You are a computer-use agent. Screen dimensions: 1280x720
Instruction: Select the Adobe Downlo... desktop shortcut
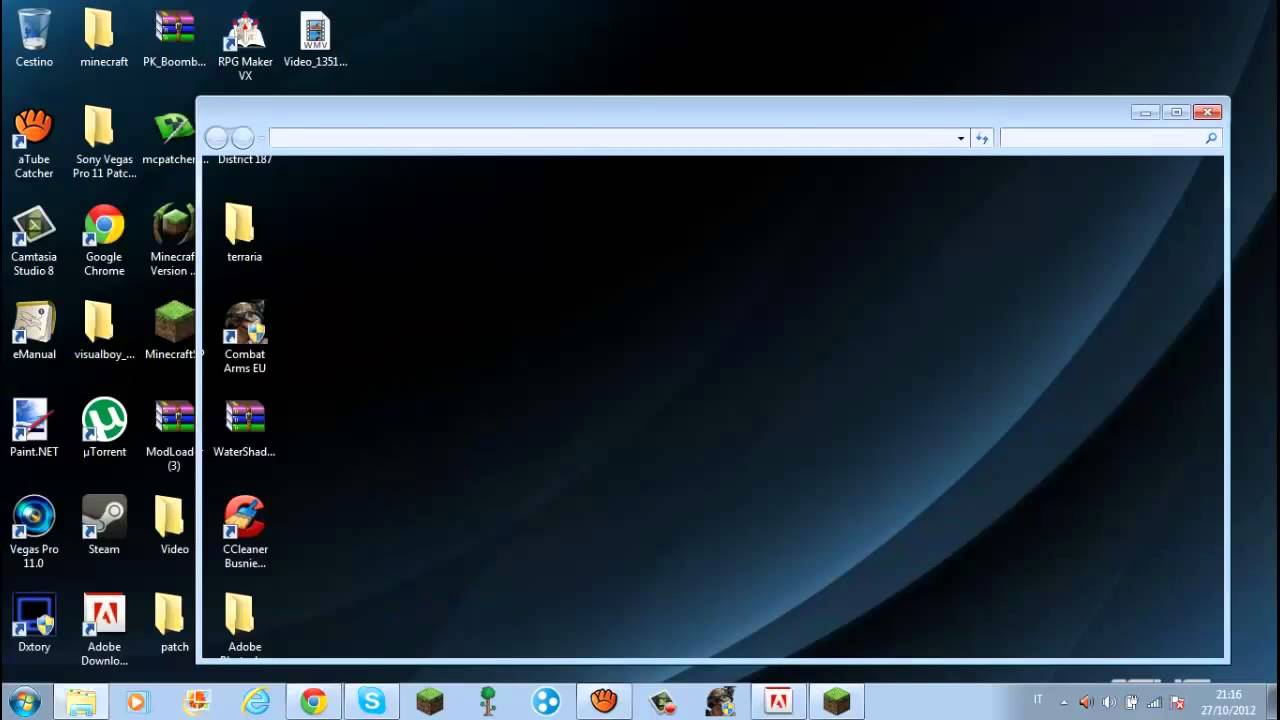[104, 630]
